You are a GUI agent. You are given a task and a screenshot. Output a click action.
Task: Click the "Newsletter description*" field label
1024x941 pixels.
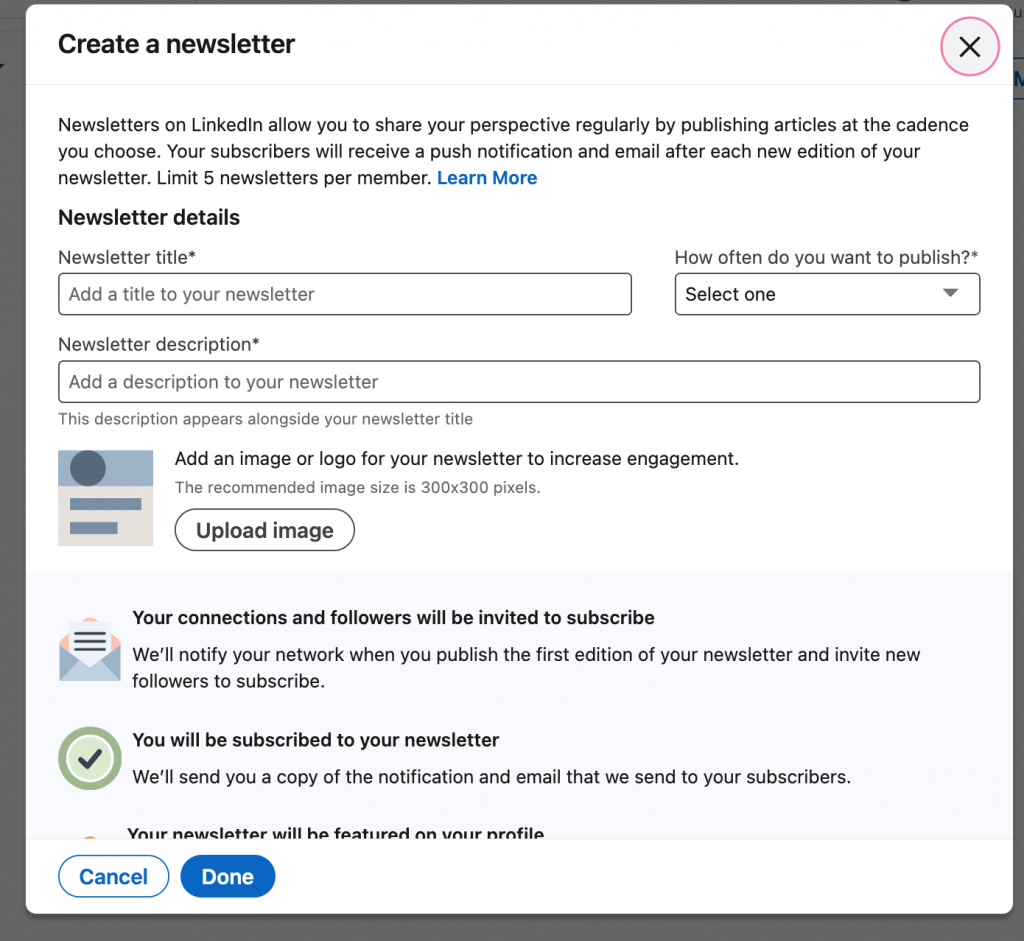[159, 344]
